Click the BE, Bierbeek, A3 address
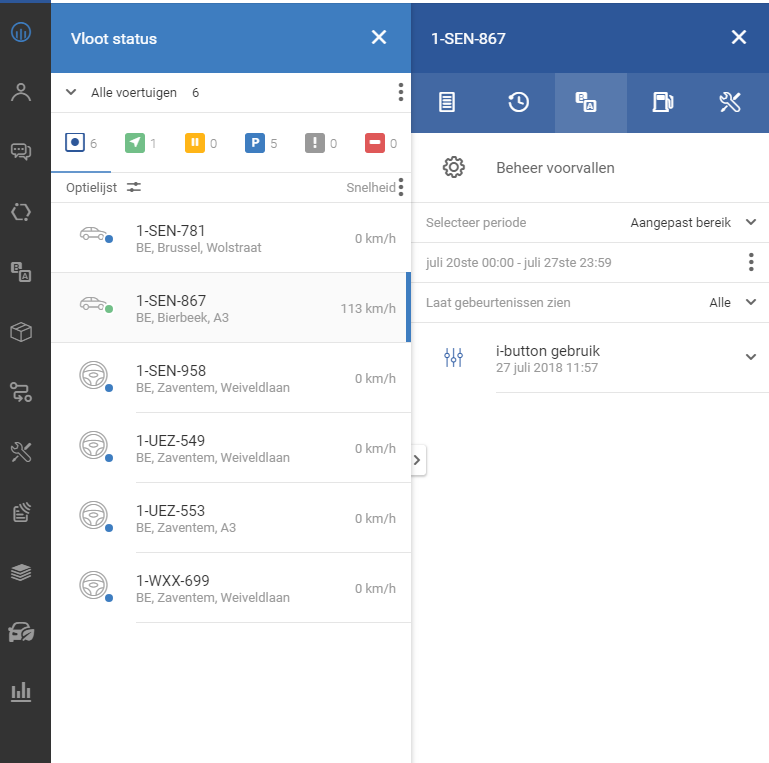This screenshot has height=763, width=769. pyautogui.click(x=182, y=318)
